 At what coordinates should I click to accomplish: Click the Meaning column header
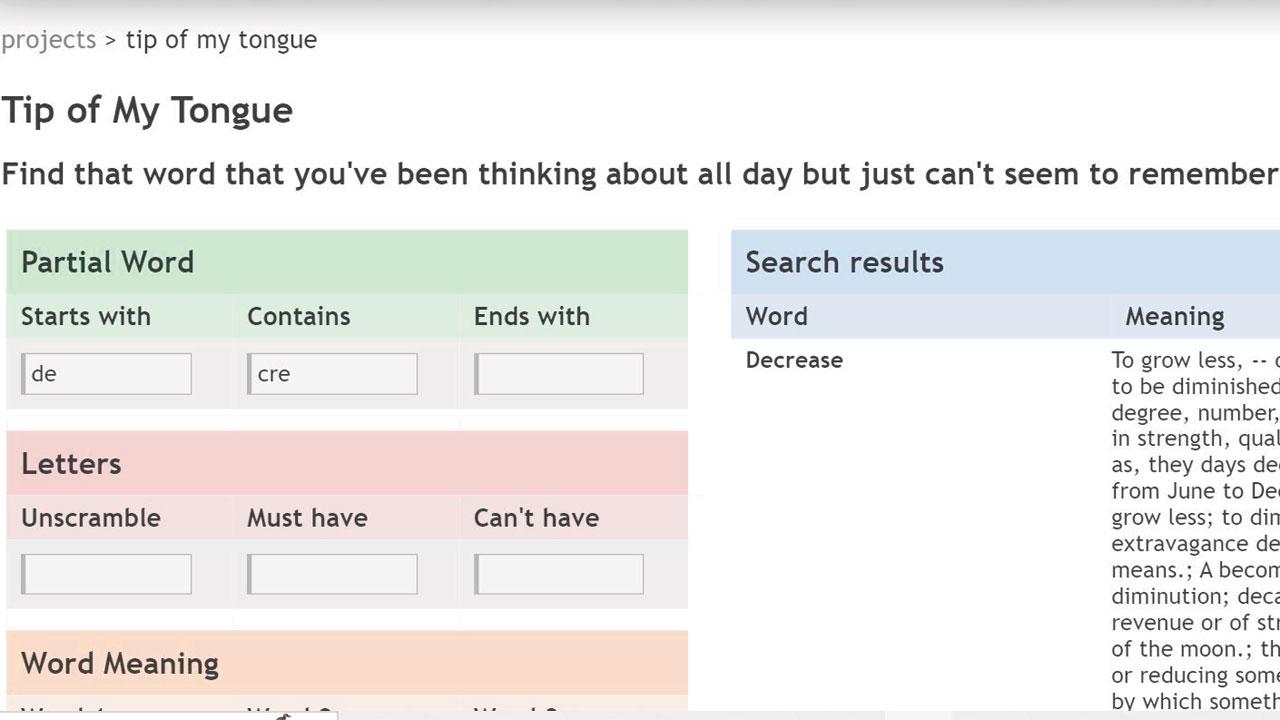coord(1174,316)
